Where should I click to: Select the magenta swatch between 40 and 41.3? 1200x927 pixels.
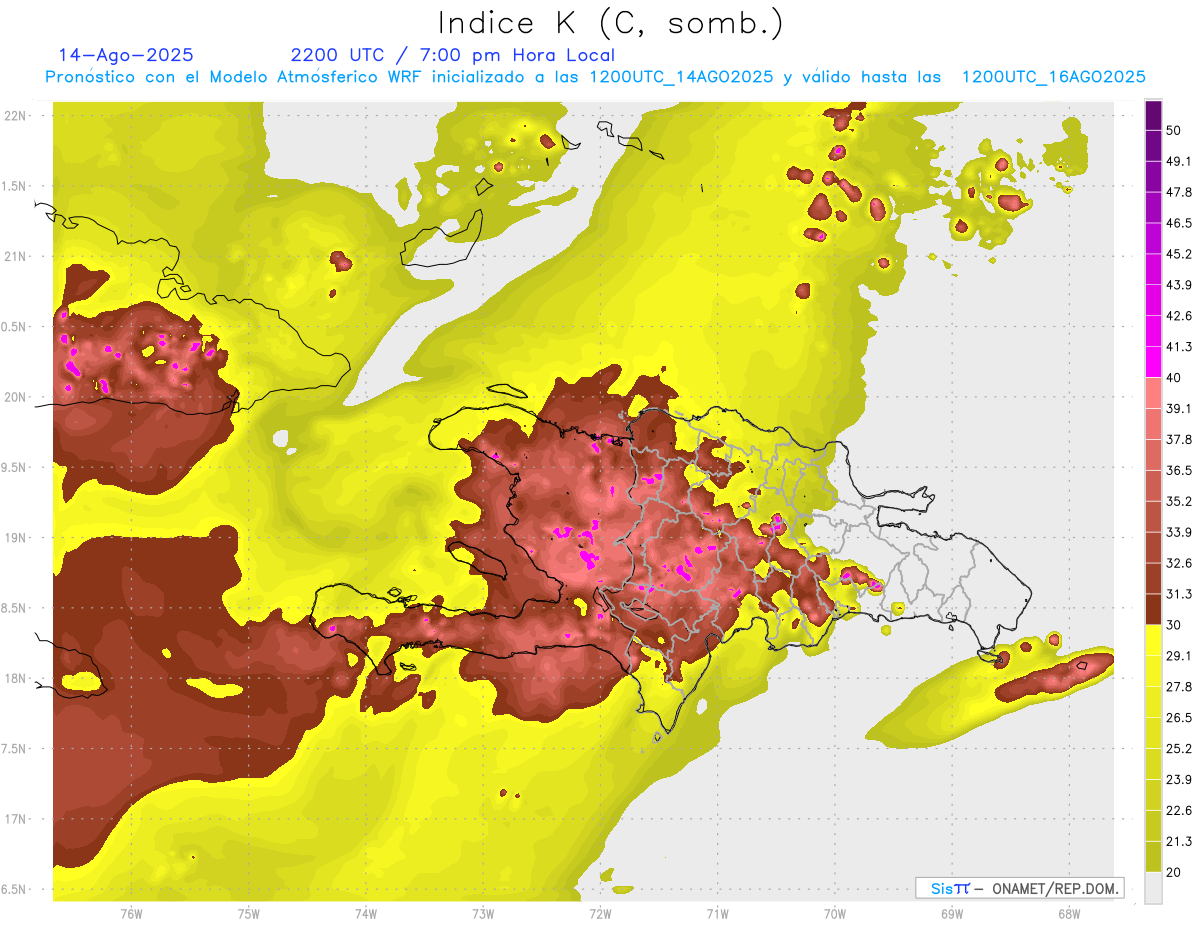(1153, 363)
